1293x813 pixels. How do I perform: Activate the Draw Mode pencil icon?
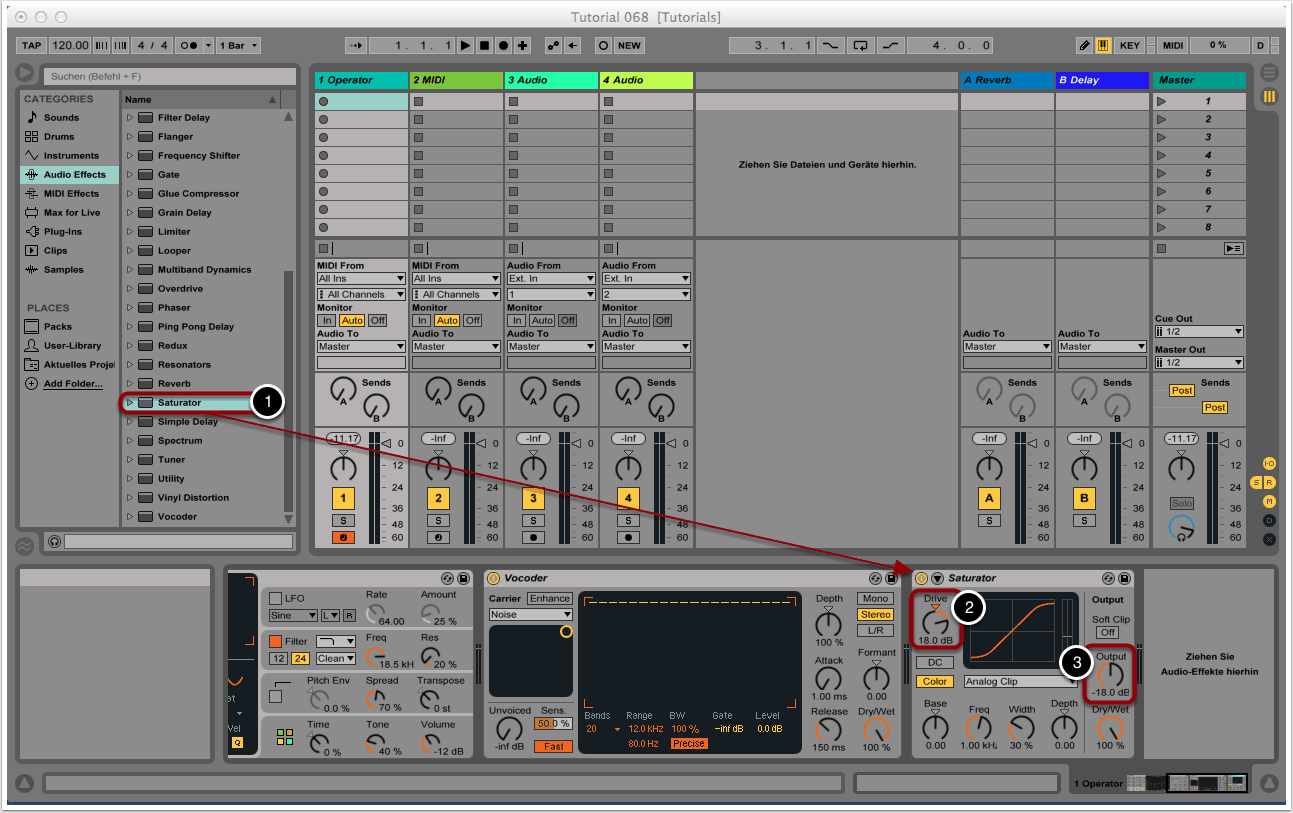point(1084,46)
